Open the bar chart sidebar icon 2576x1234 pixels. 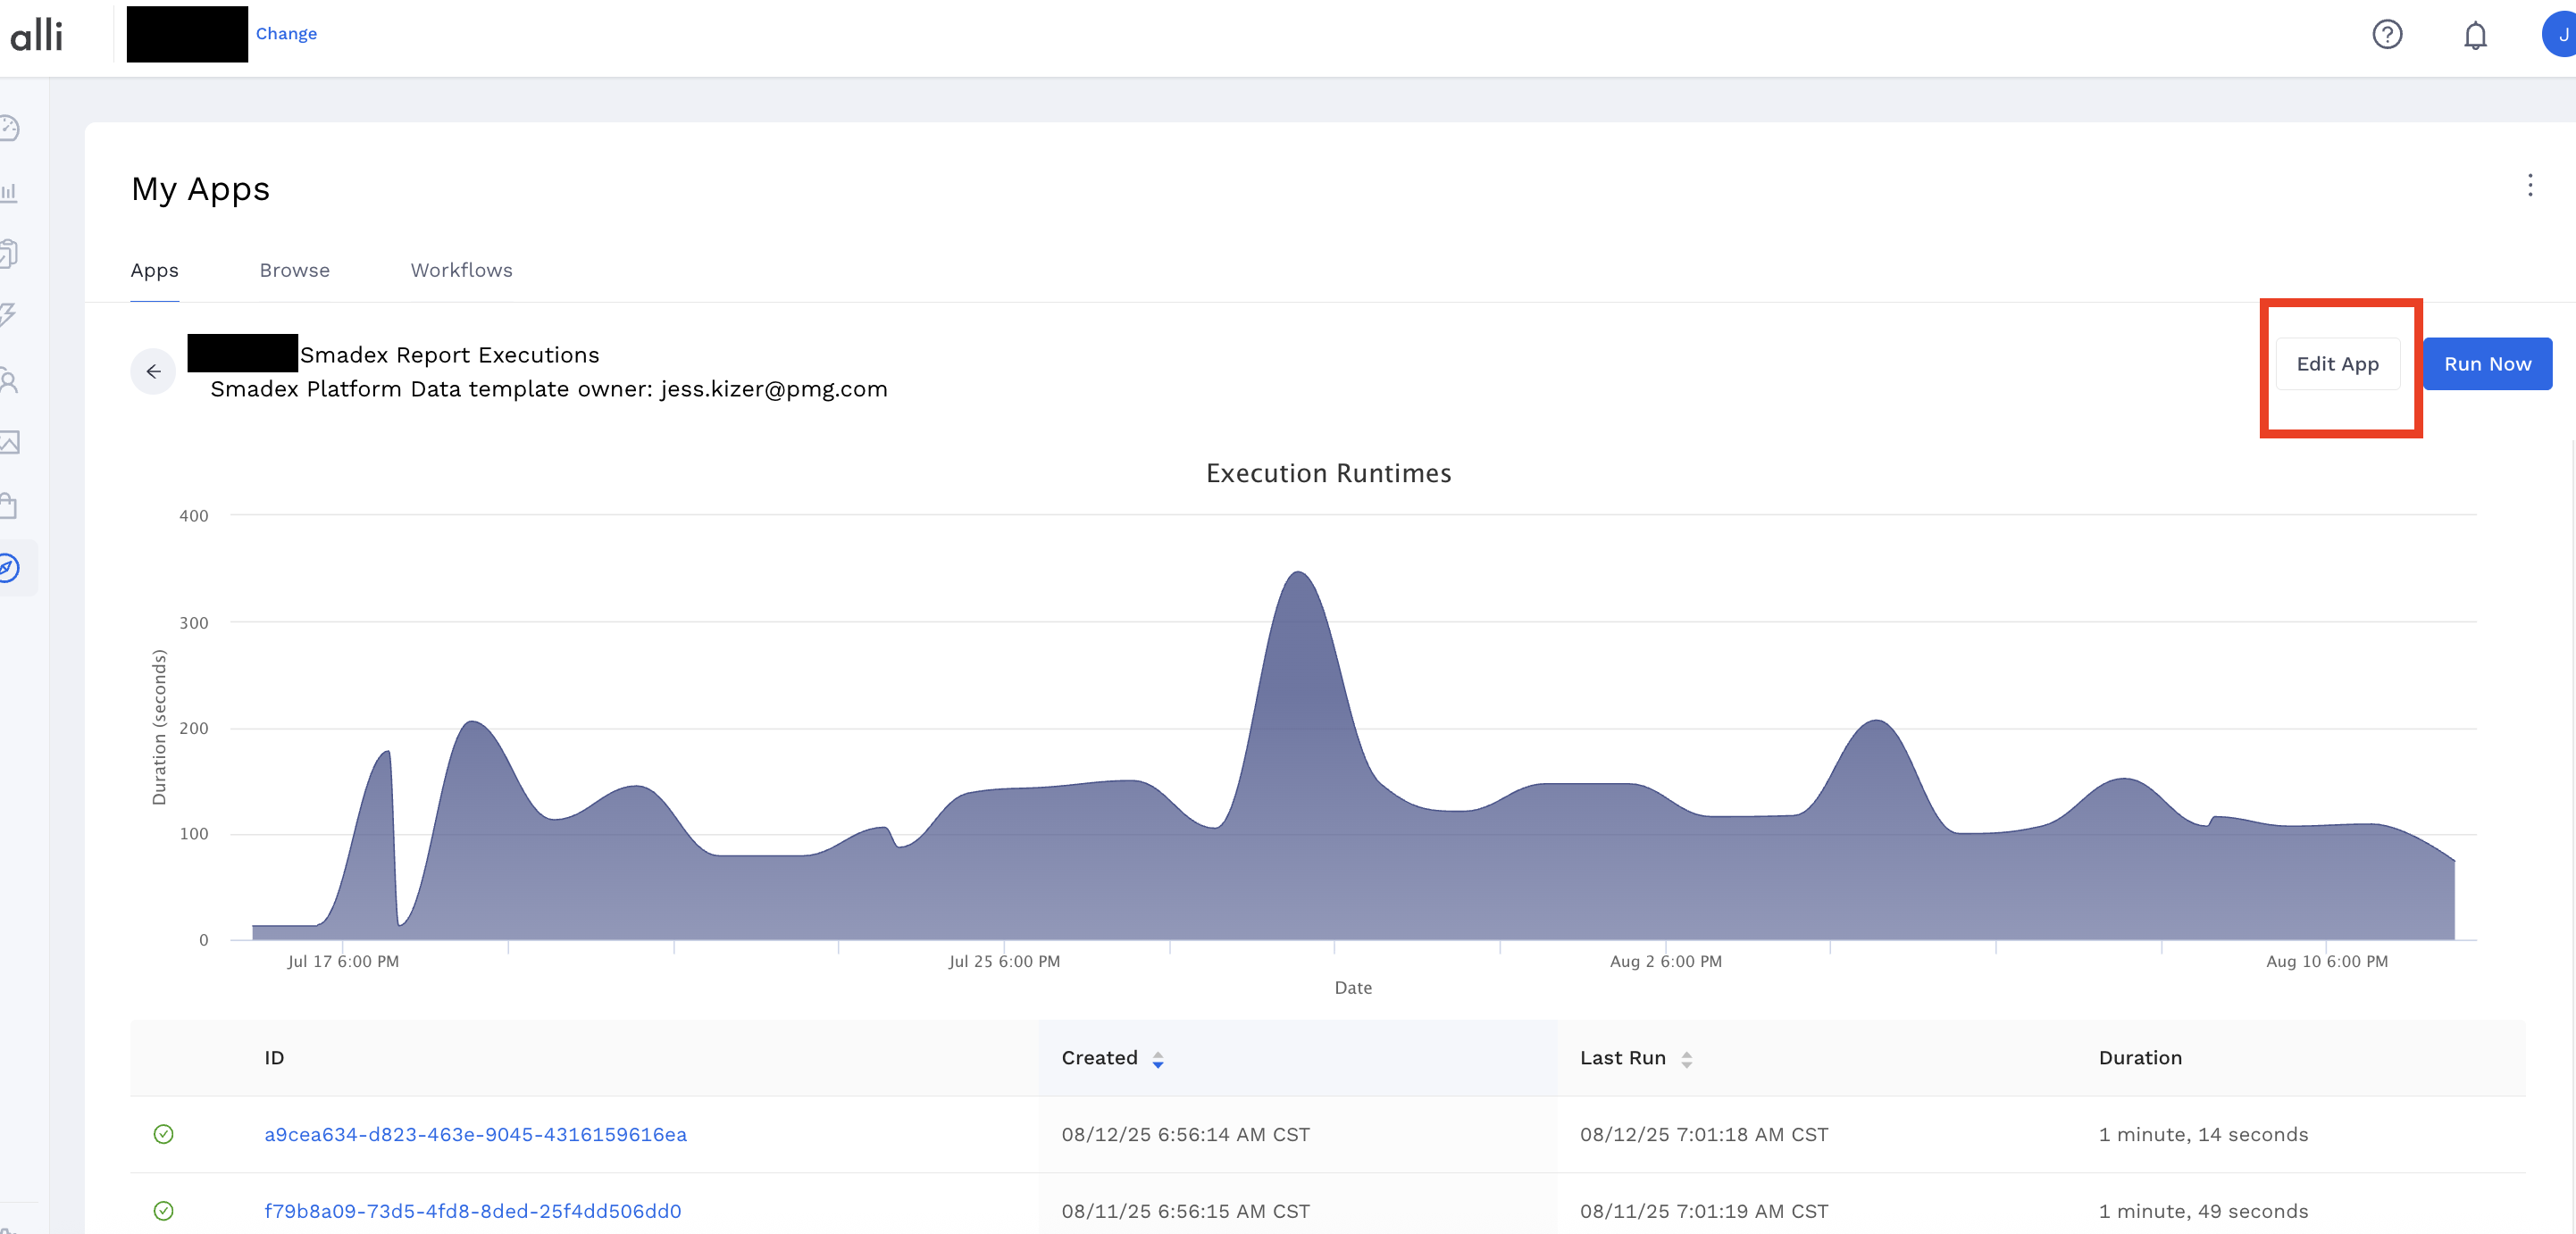tap(9, 191)
